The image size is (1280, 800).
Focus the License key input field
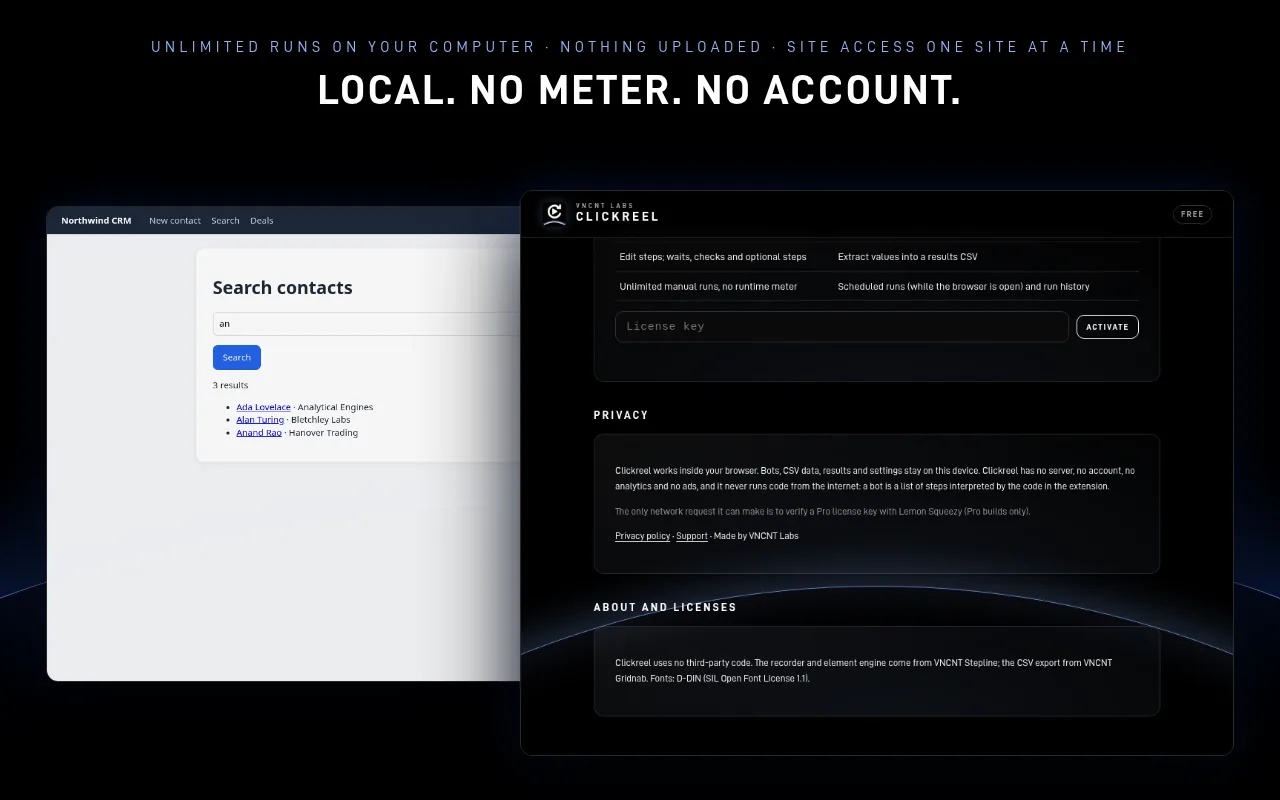tap(842, 327)
